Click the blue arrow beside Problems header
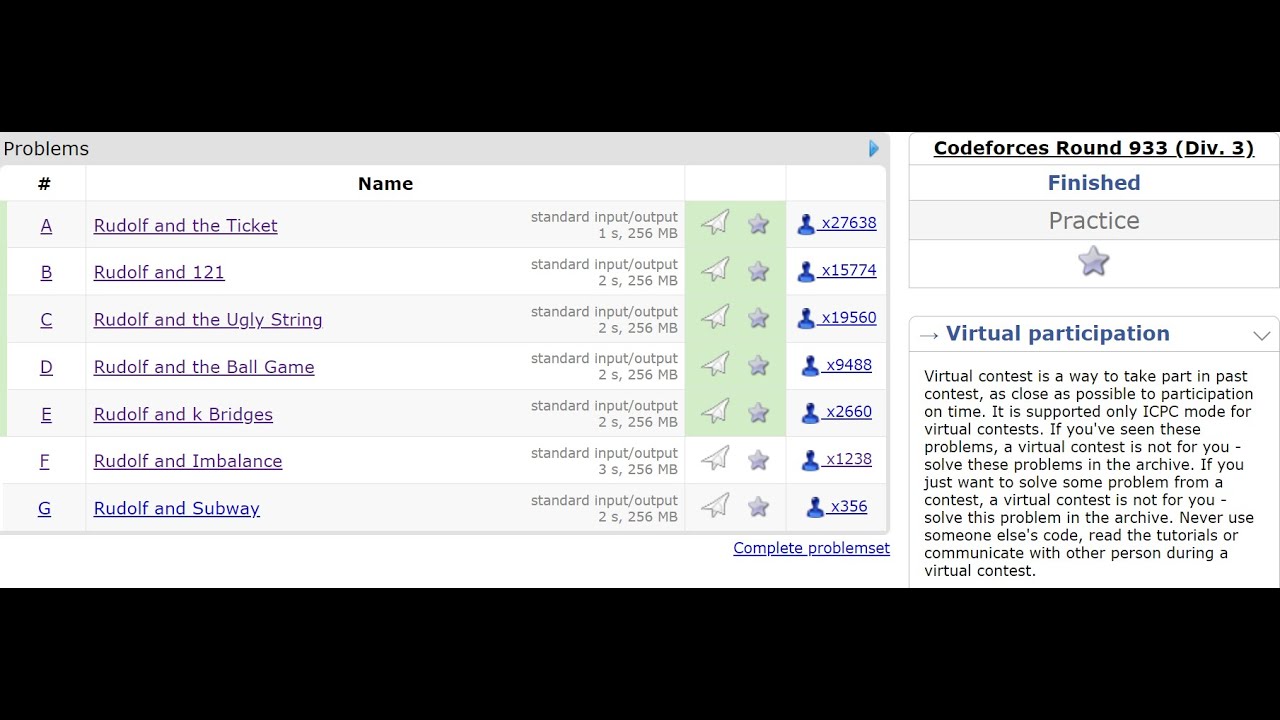 (x=874, y=149)
